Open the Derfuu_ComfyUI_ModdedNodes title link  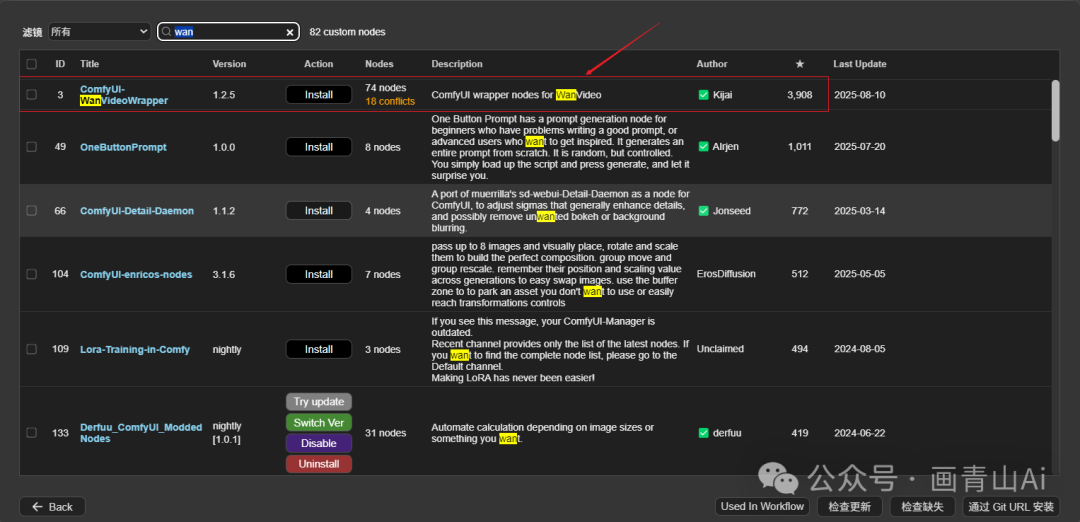pos(141,433)
